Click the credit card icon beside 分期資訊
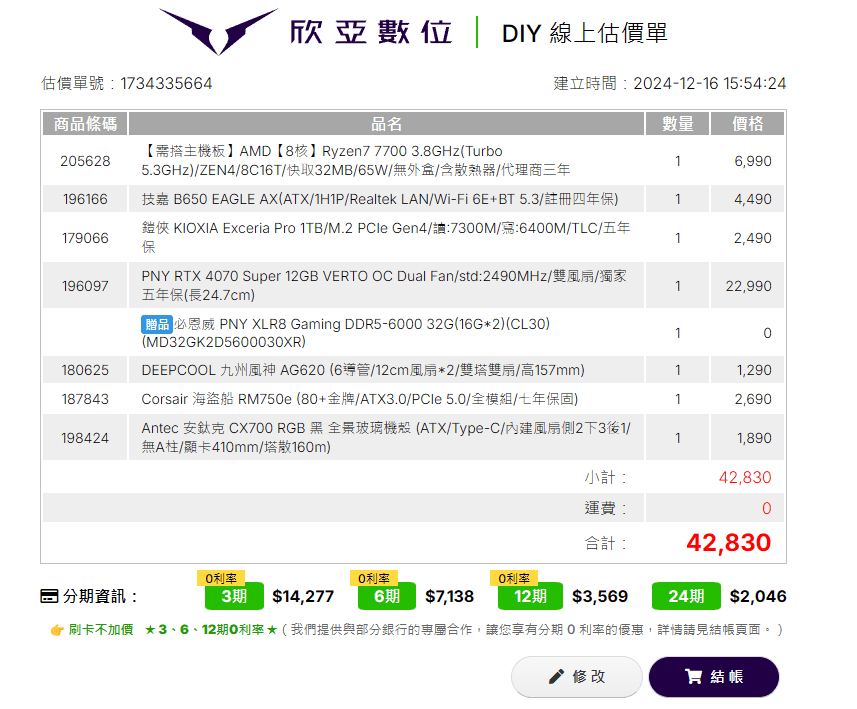This screenshot has height=709, width=857. (49, 597)
